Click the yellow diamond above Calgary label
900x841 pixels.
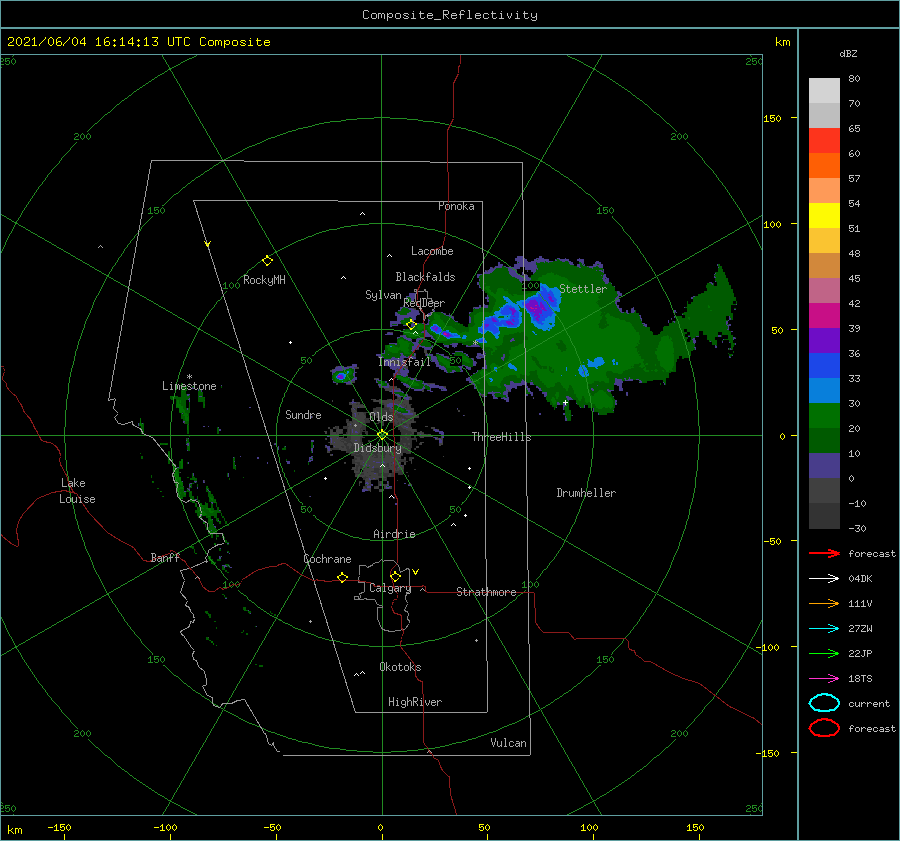(395, 576)
